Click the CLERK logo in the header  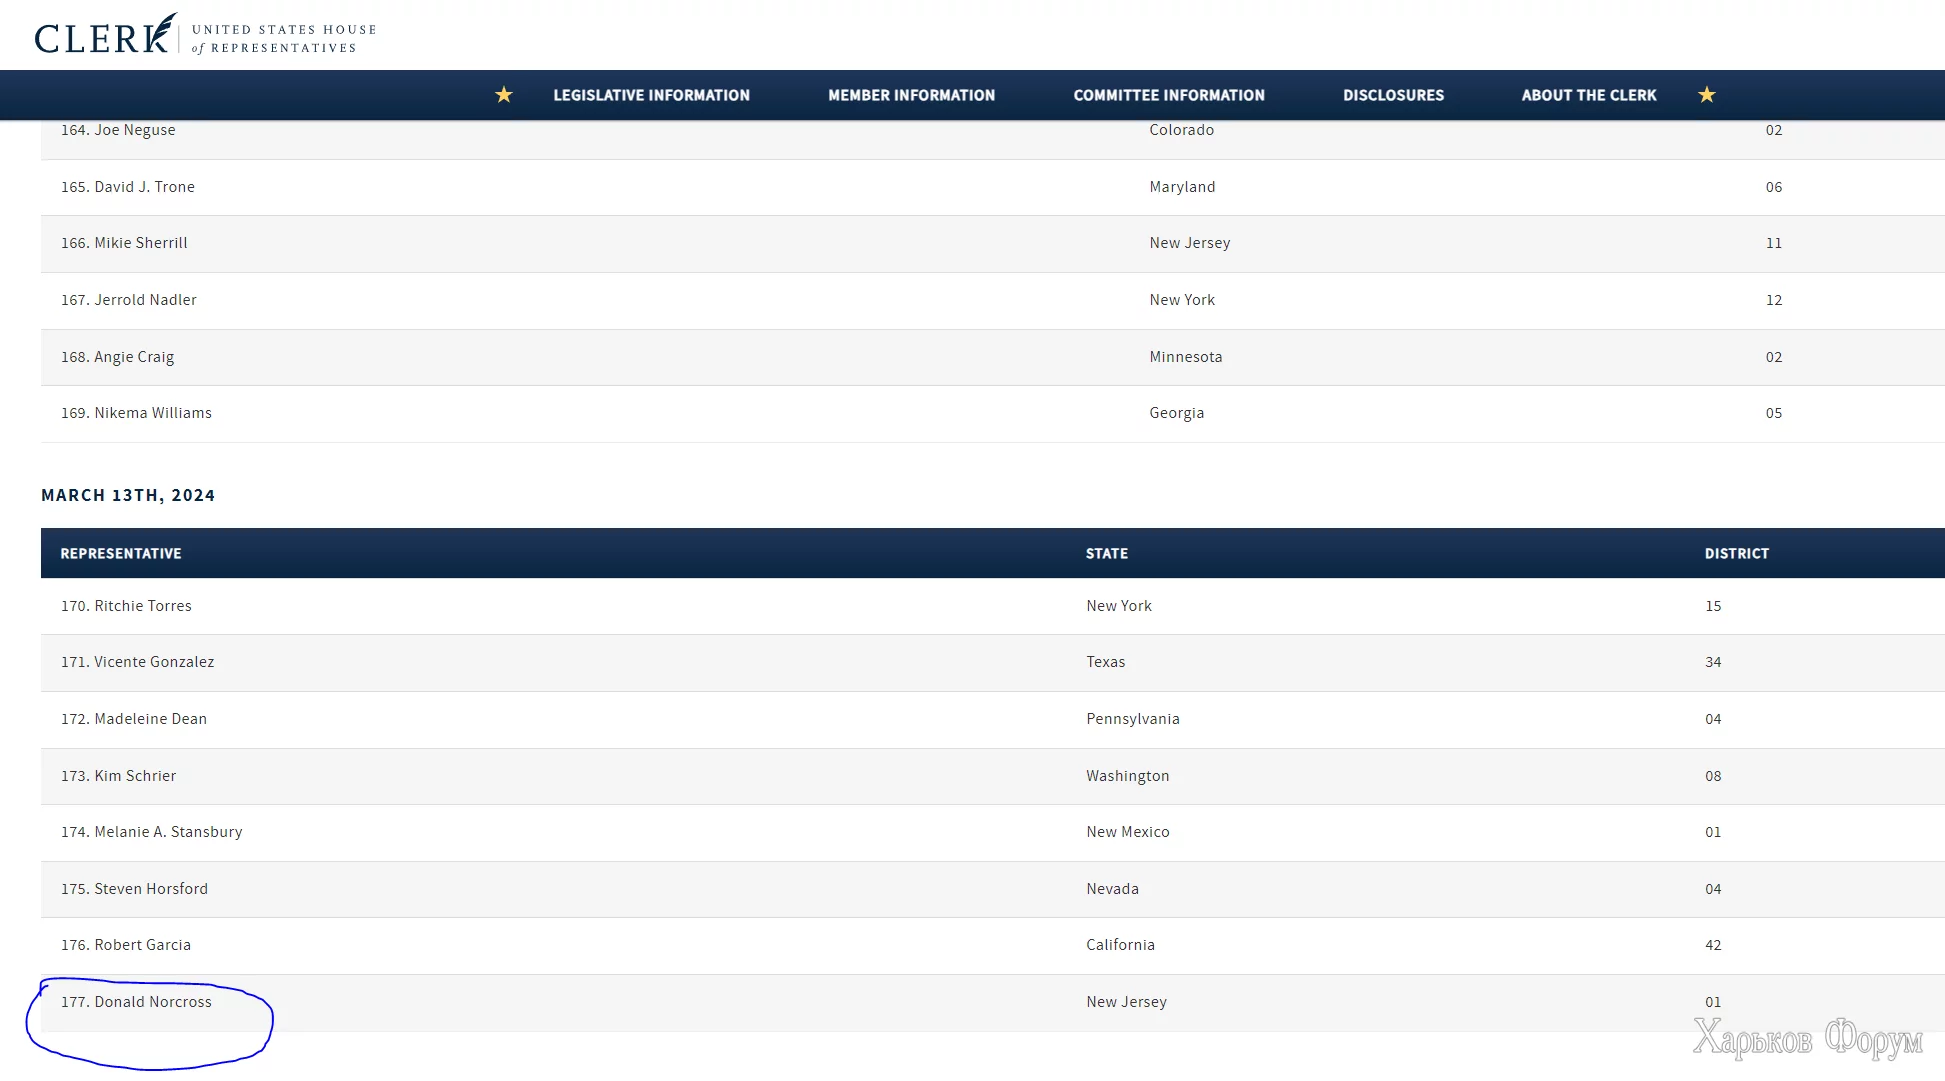(x=104, y=36)
